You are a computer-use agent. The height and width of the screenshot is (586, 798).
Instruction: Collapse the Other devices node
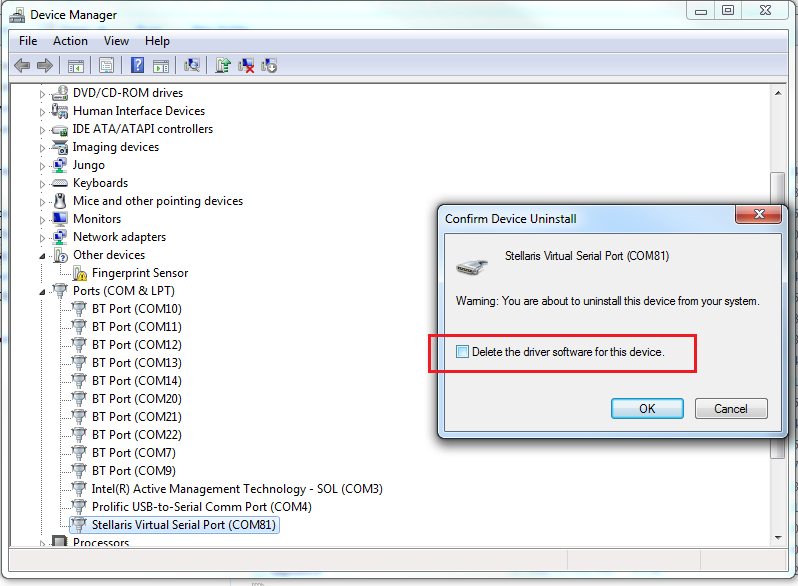coord(42,256)
